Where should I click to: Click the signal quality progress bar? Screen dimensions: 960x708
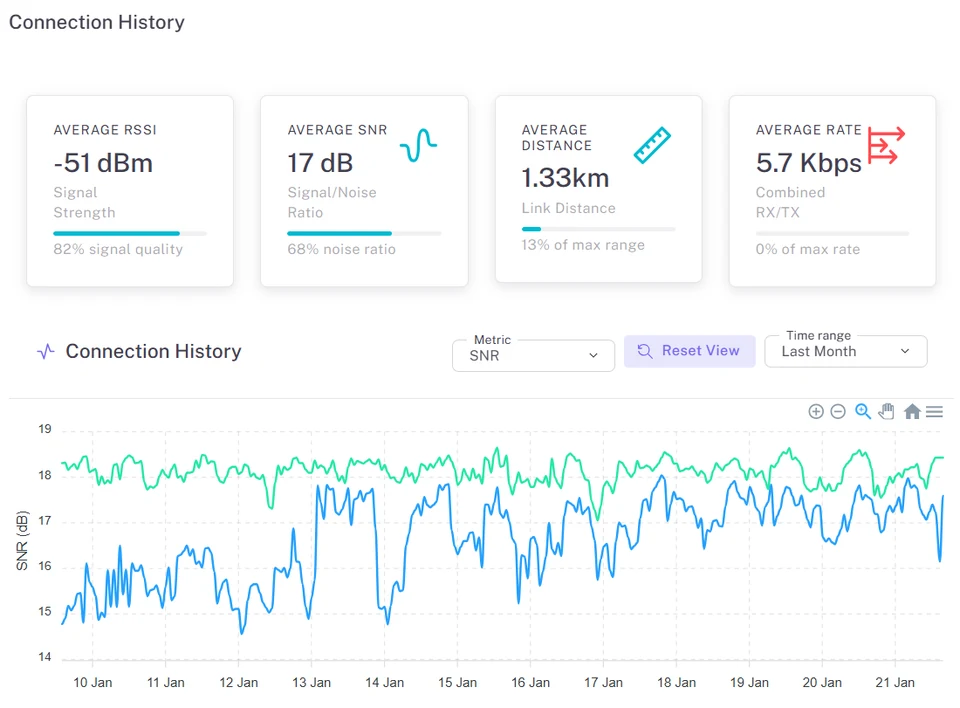tap(130, 233)
